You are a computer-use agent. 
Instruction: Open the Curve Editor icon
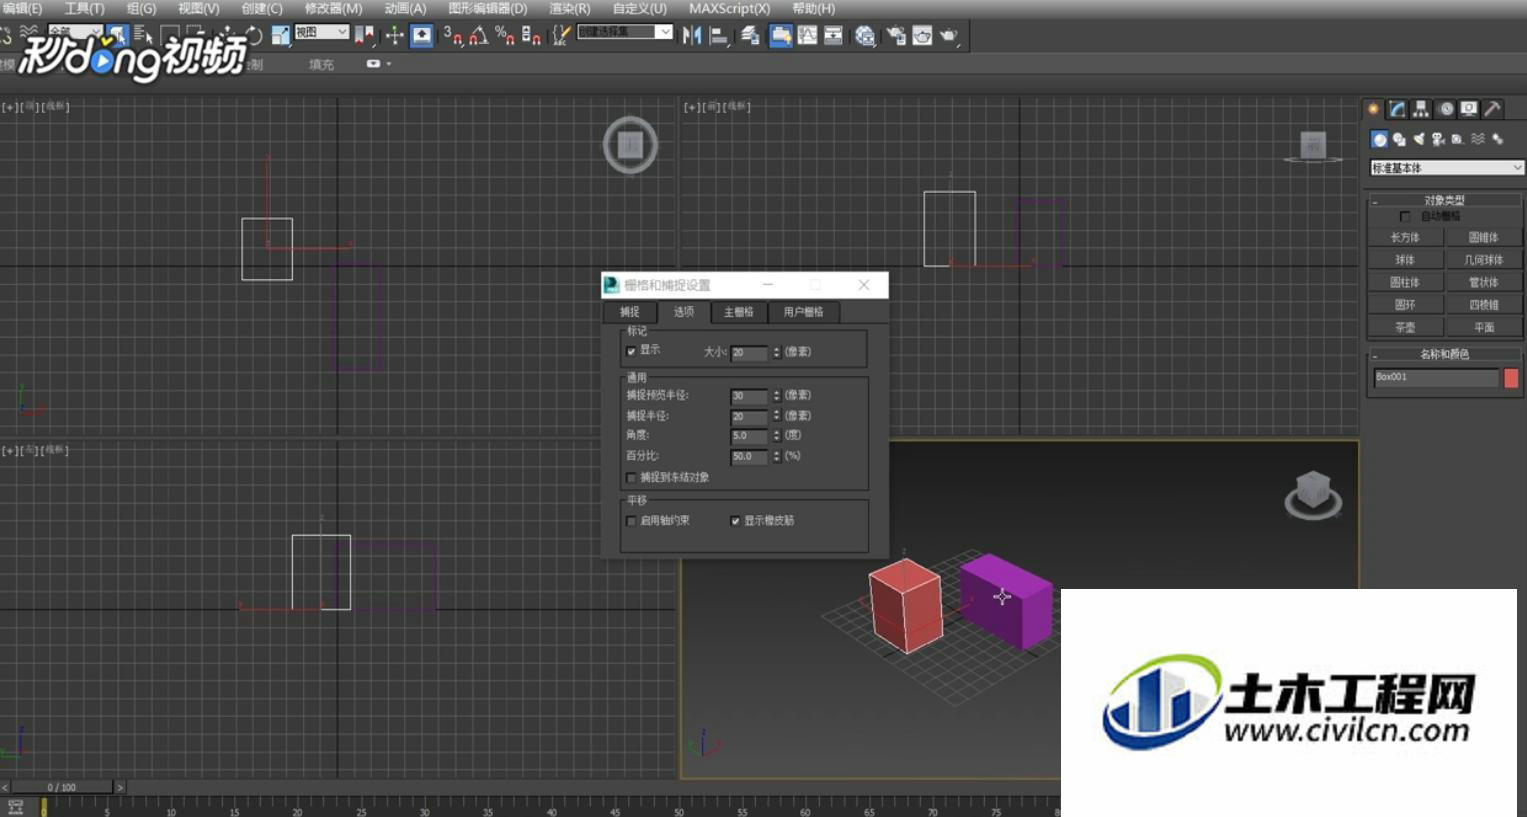point(807,36)
